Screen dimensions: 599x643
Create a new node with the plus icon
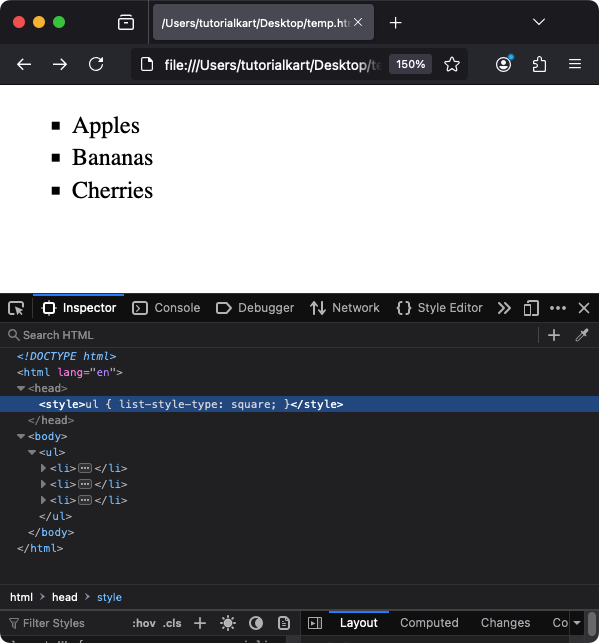554,335
